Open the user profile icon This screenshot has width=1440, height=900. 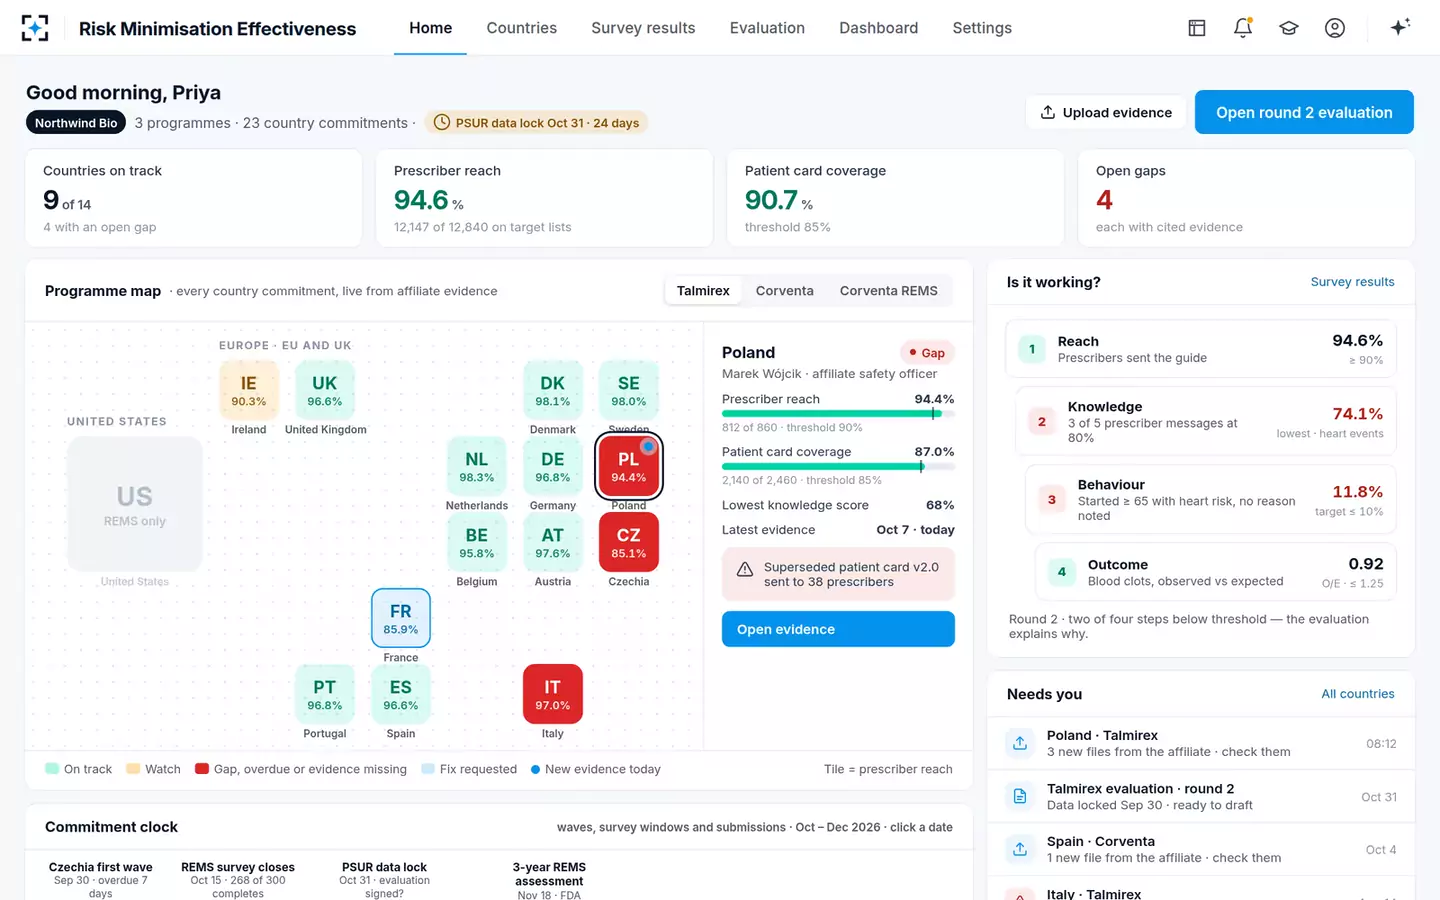click(x=1335, y=28)
